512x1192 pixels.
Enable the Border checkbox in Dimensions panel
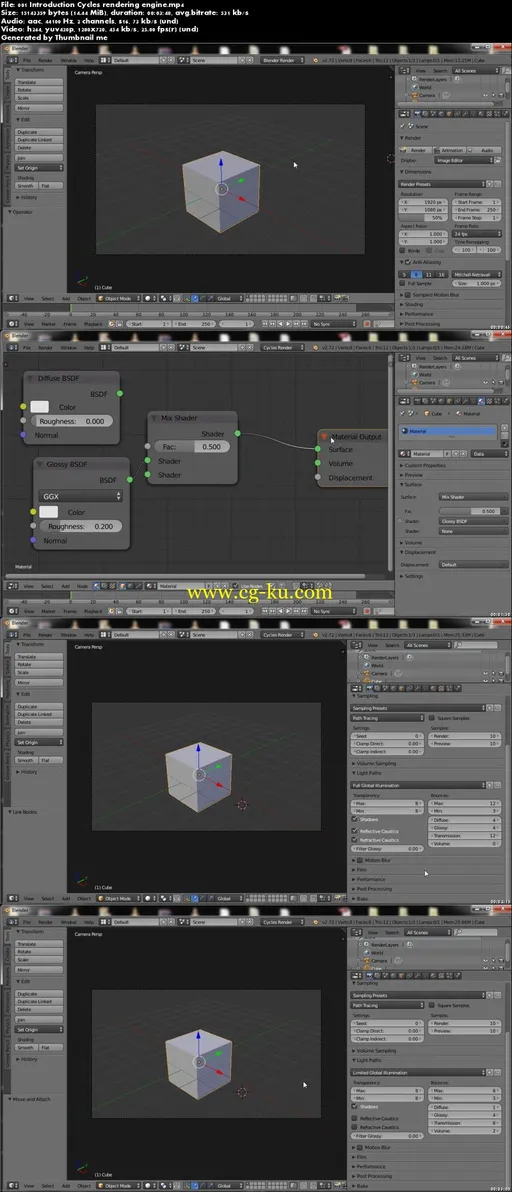403,249
